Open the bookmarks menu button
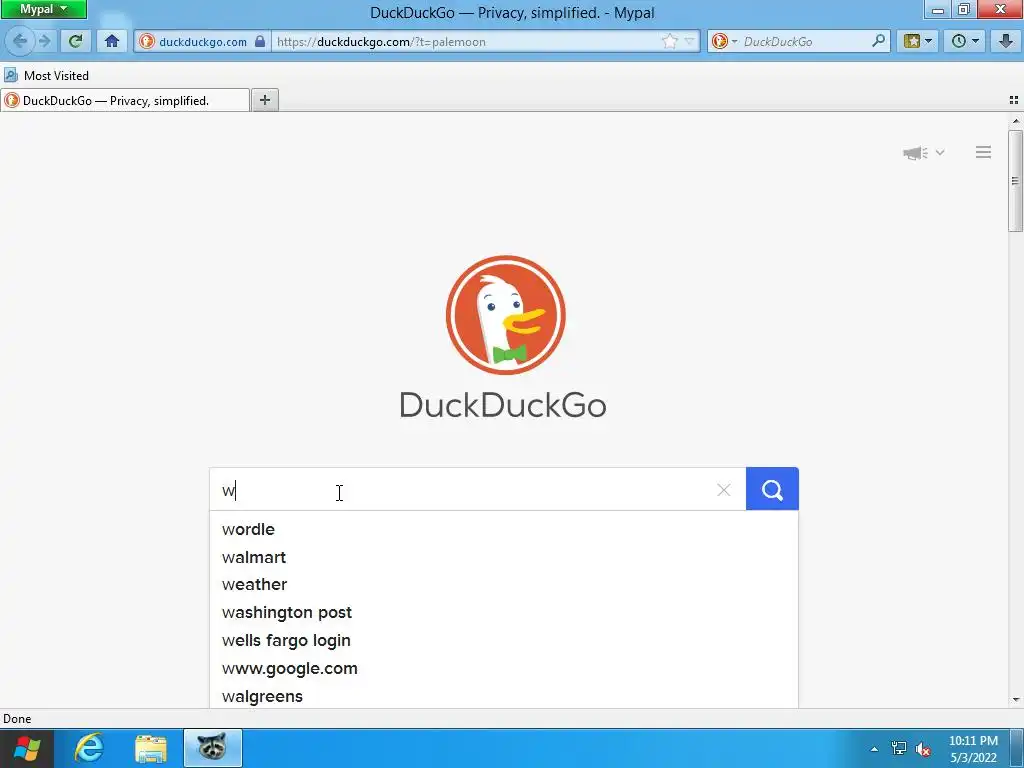The image size is (1024, 768). [918, 41]
